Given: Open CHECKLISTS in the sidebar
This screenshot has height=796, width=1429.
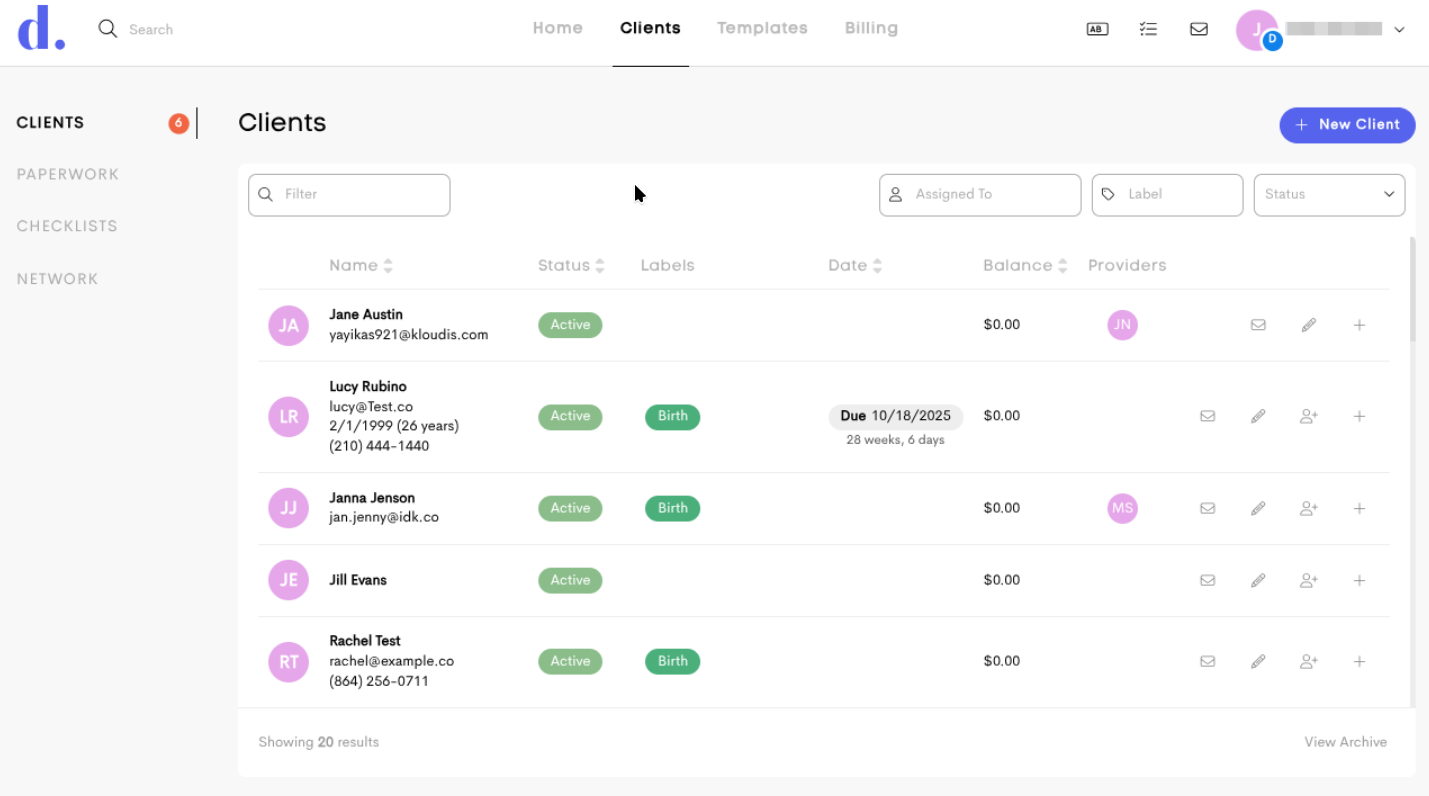Looking at the screenshot, I should [67, 227].
